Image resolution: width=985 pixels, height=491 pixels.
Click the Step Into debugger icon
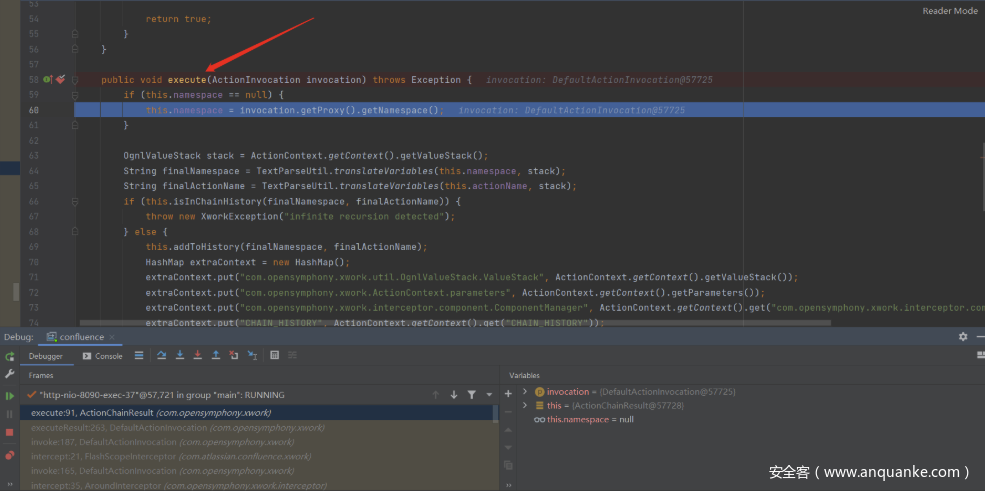179,355
